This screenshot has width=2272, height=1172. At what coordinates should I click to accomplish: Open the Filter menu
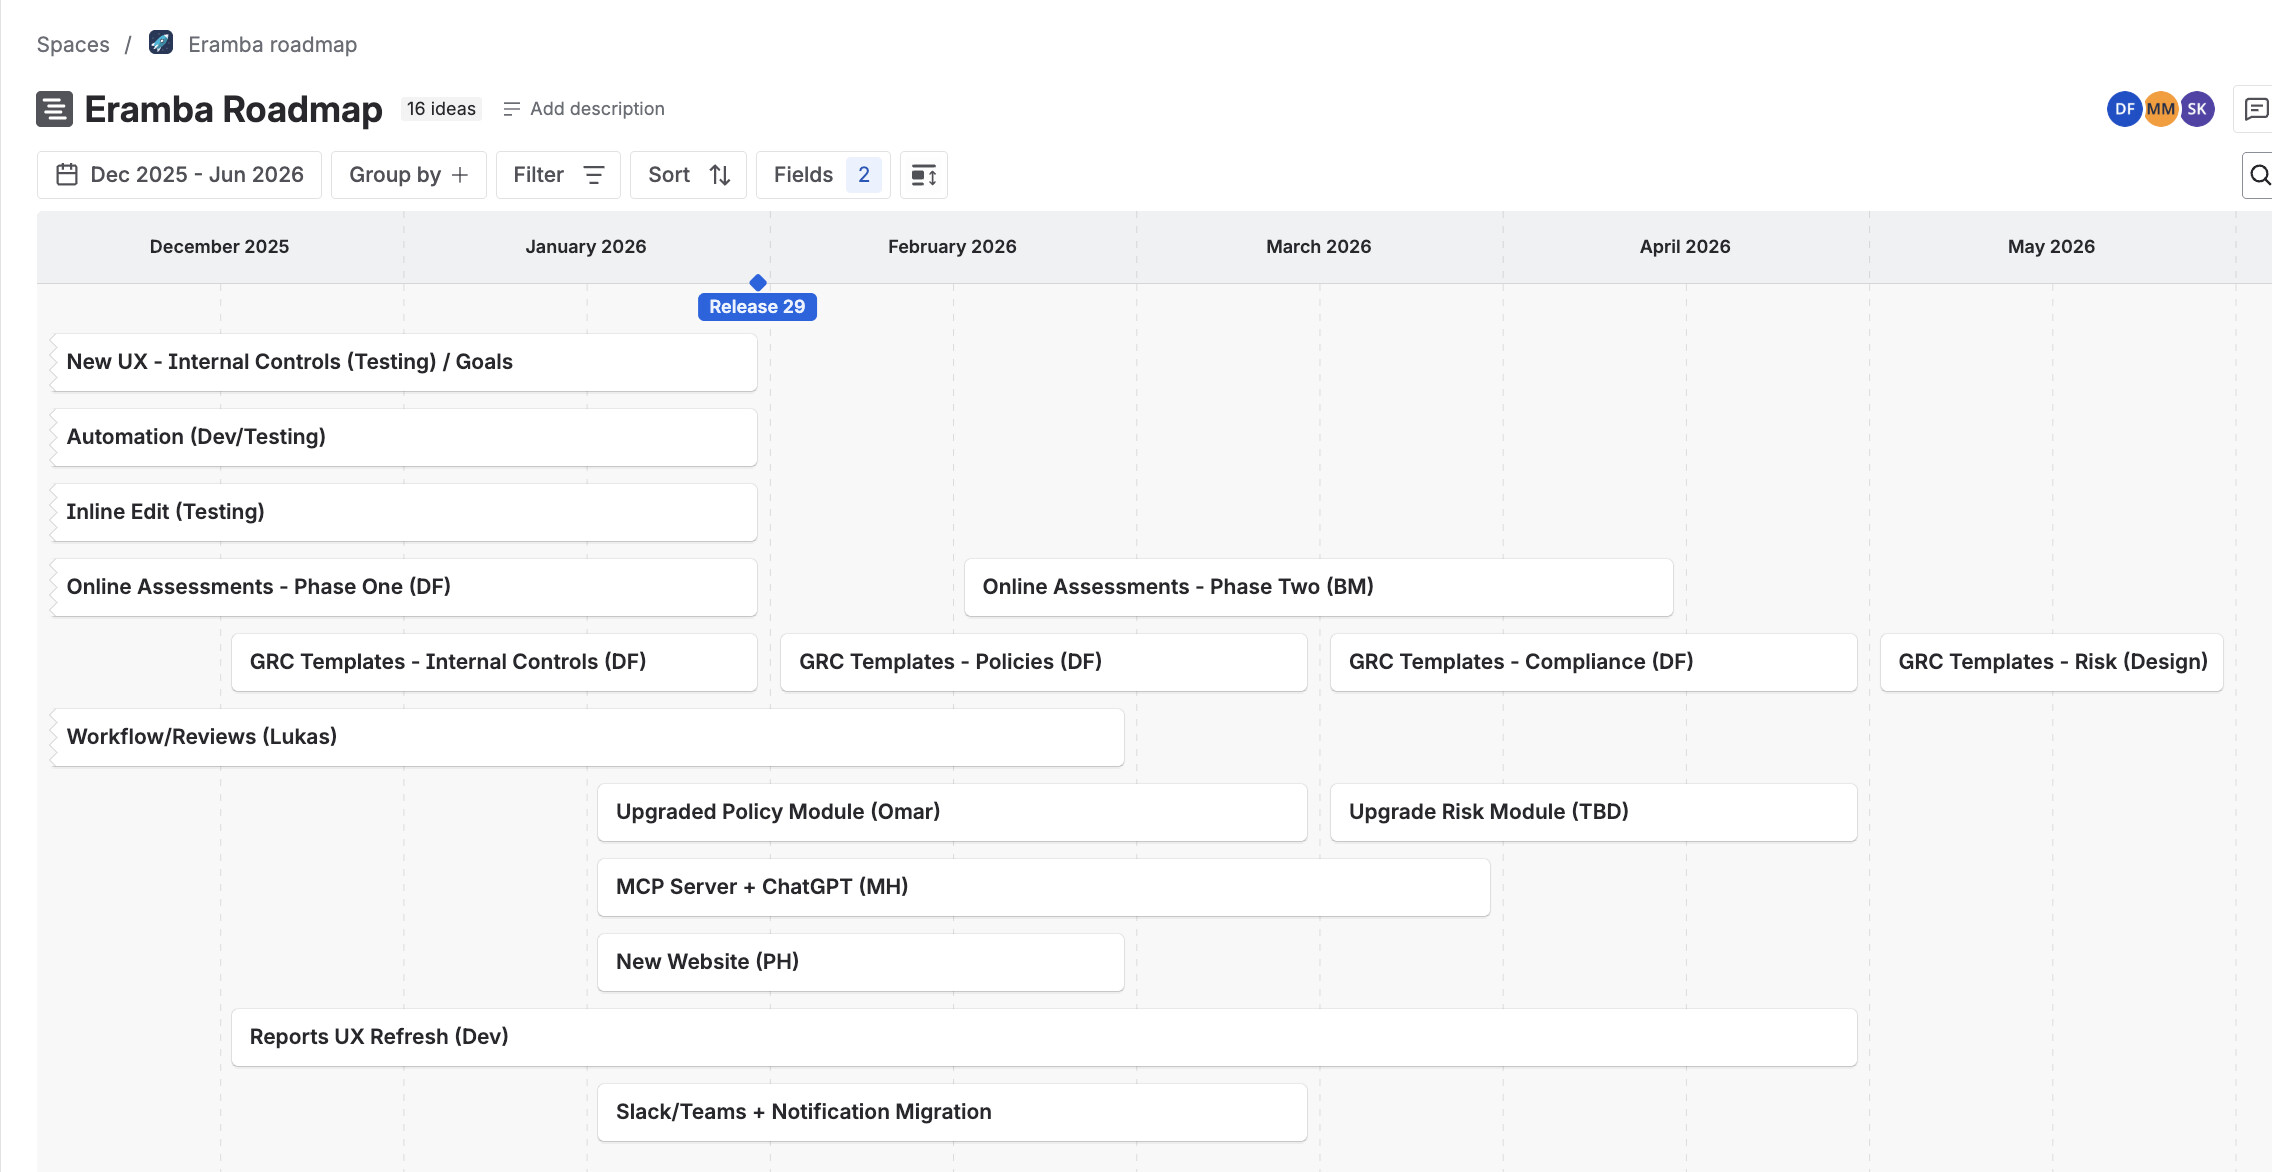pyautogui.click(x=558, y=175)
